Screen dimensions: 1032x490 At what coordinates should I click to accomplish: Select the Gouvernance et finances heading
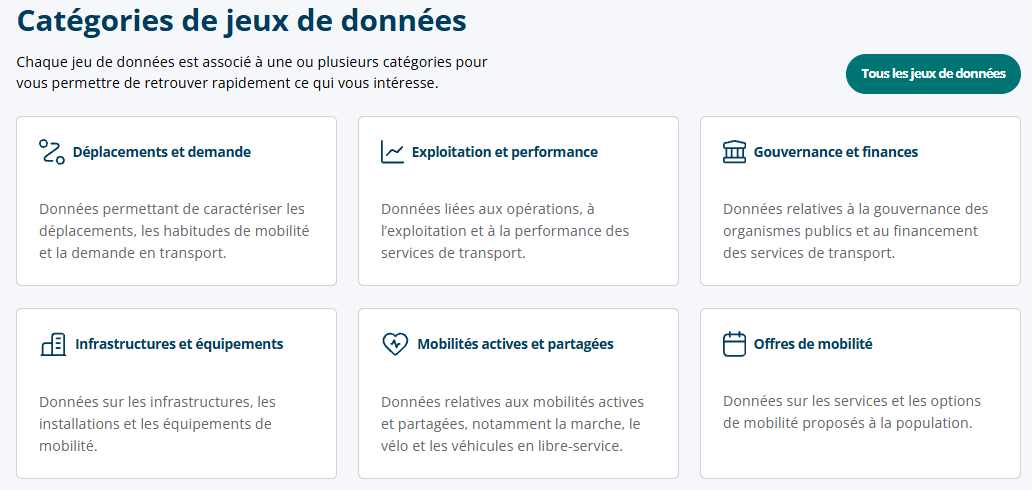coord(836,152)
